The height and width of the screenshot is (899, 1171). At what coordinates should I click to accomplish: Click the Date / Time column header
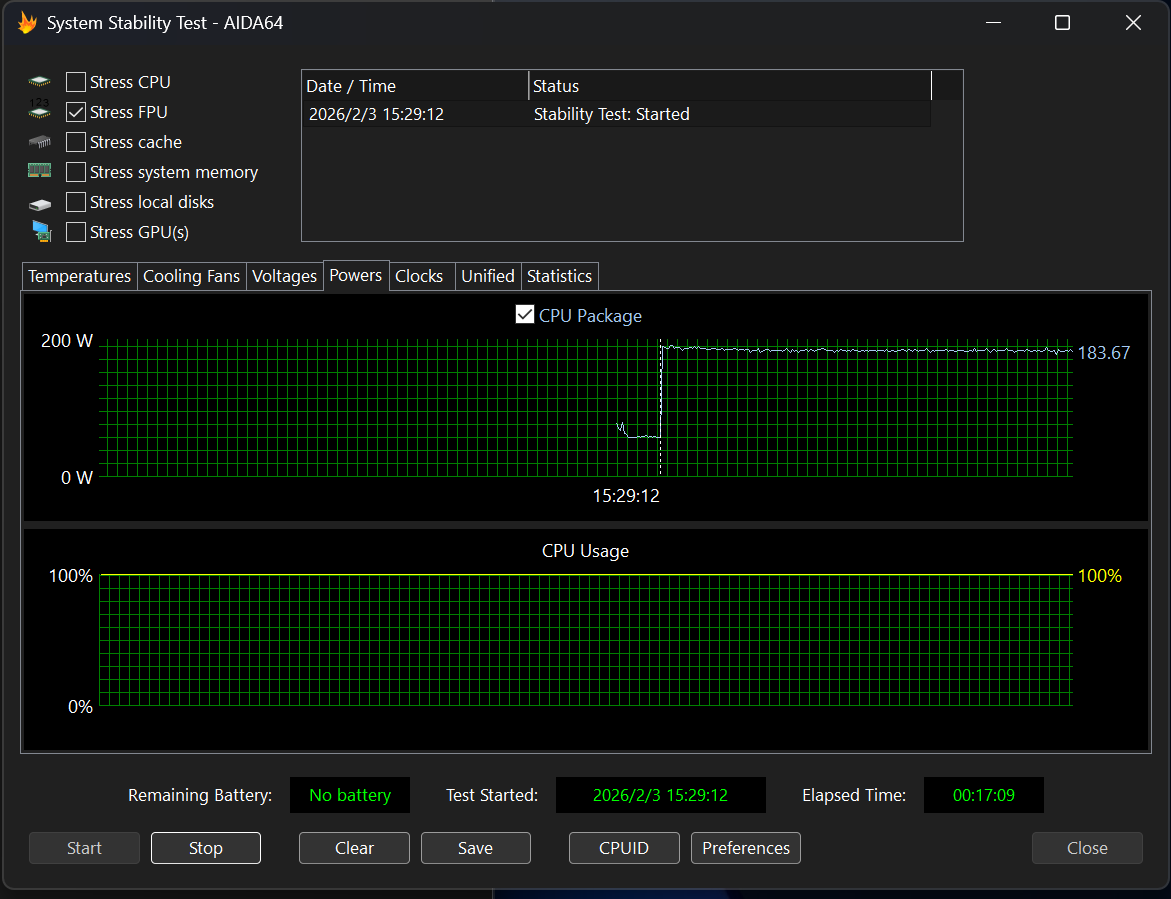point(414,86)
